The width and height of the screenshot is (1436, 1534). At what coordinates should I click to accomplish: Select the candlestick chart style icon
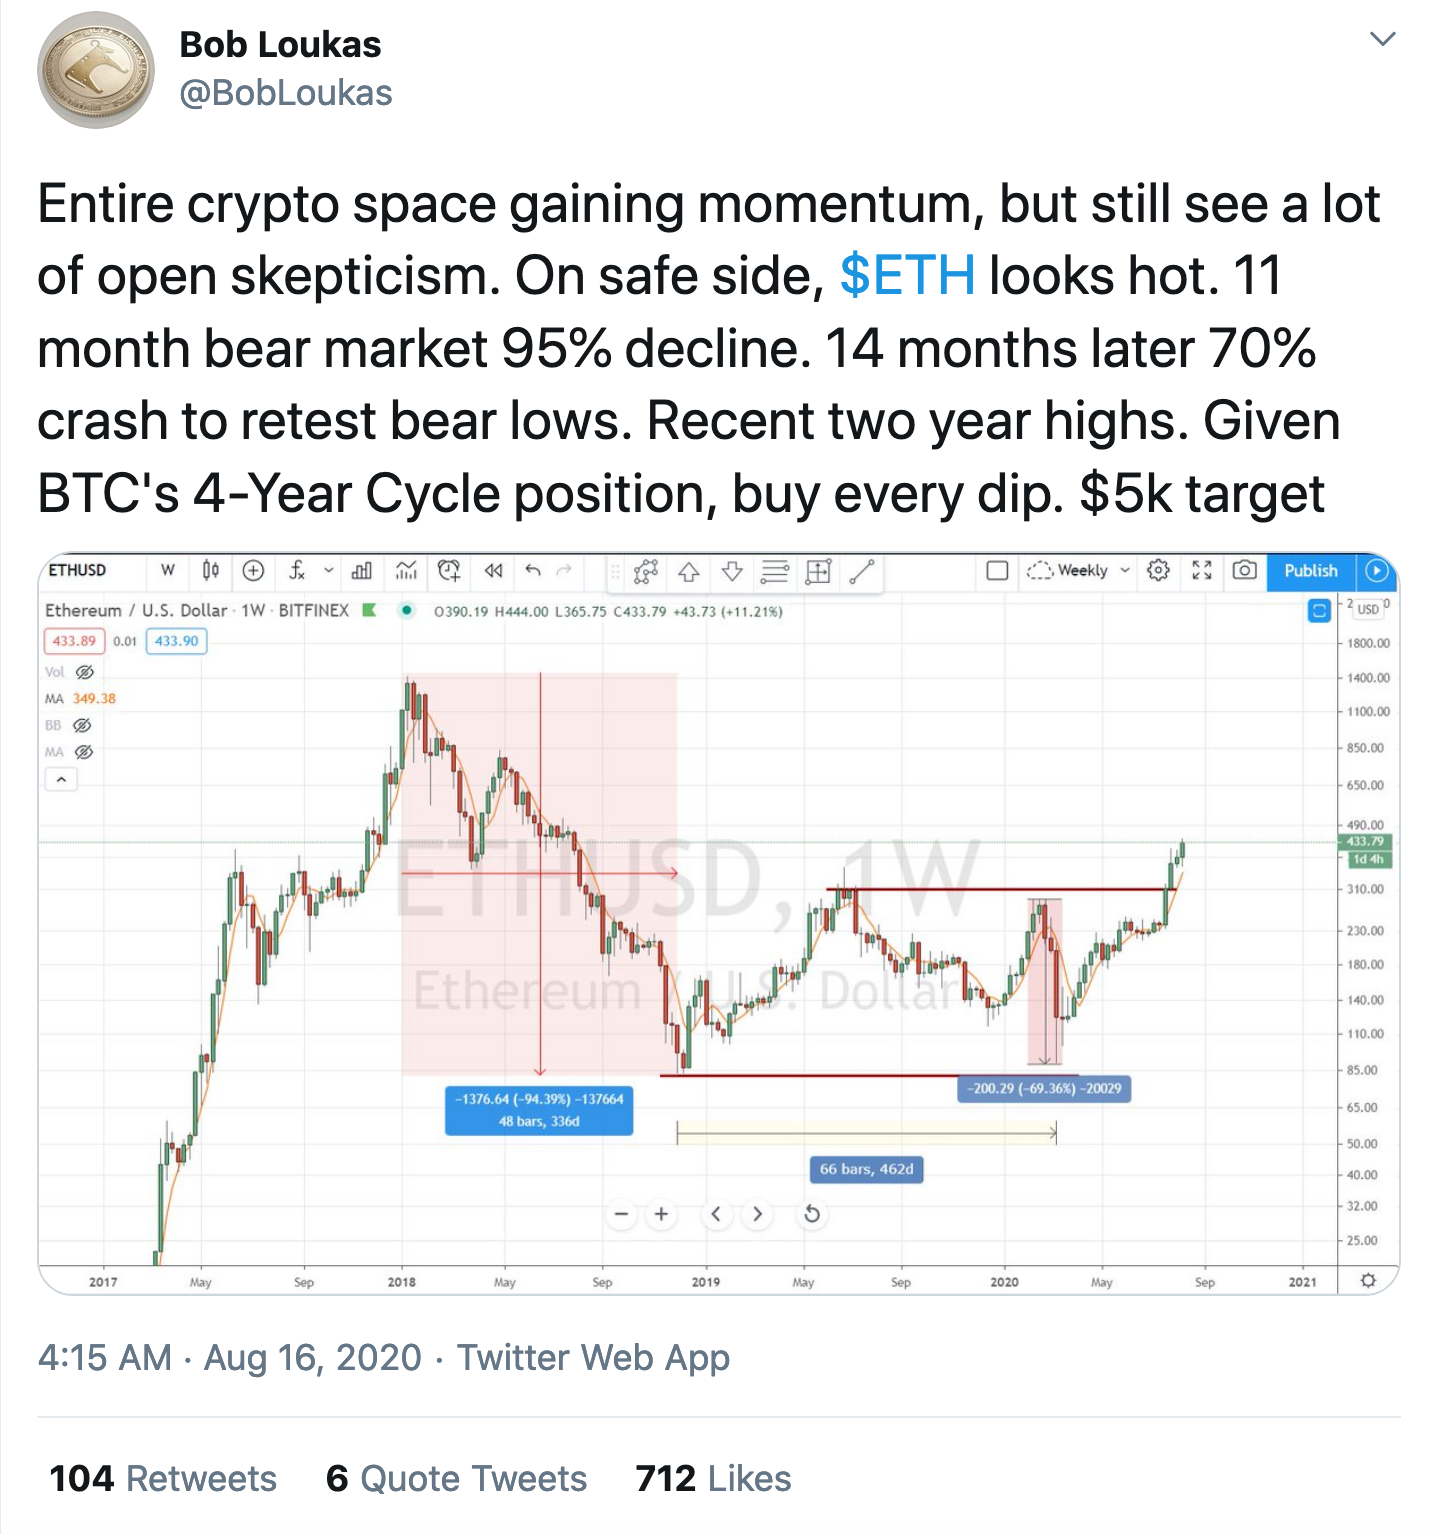pyautogui.click(x=210, y=572)
